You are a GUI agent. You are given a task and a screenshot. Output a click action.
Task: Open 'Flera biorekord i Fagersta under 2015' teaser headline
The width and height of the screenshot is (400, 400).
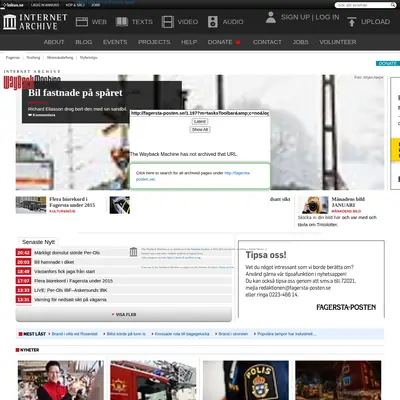[x=72, y=202]
